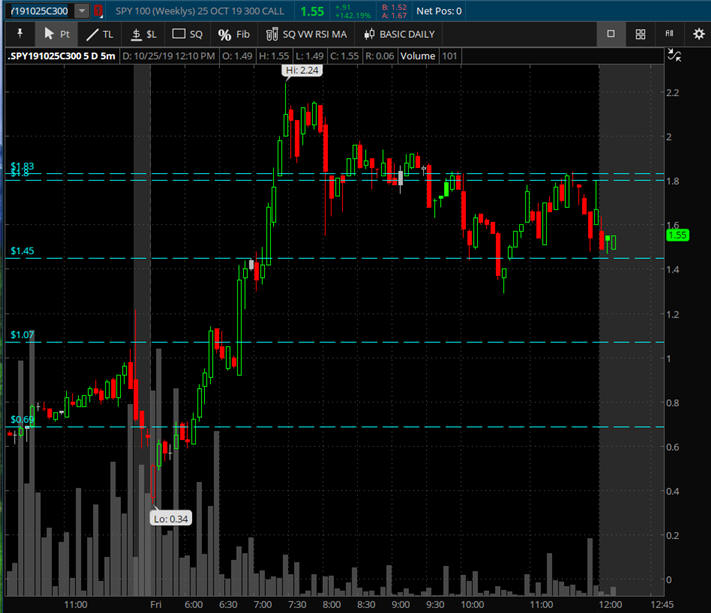Select the SQ rectangle drawing tool
This screenshot has width=711, height=613.
tap(187, 34)
